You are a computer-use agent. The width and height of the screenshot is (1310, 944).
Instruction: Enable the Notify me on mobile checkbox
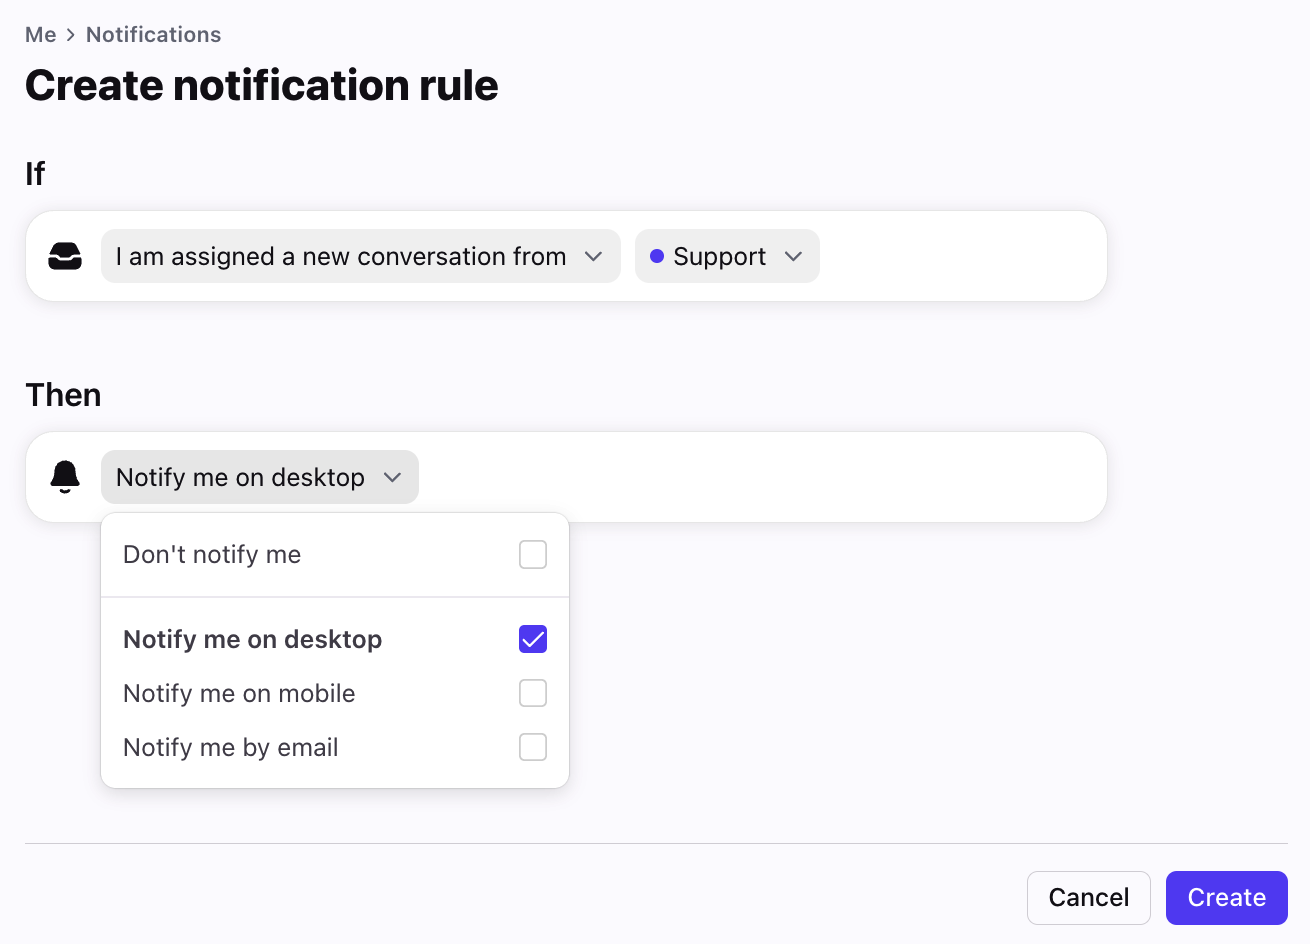point(533,693)
